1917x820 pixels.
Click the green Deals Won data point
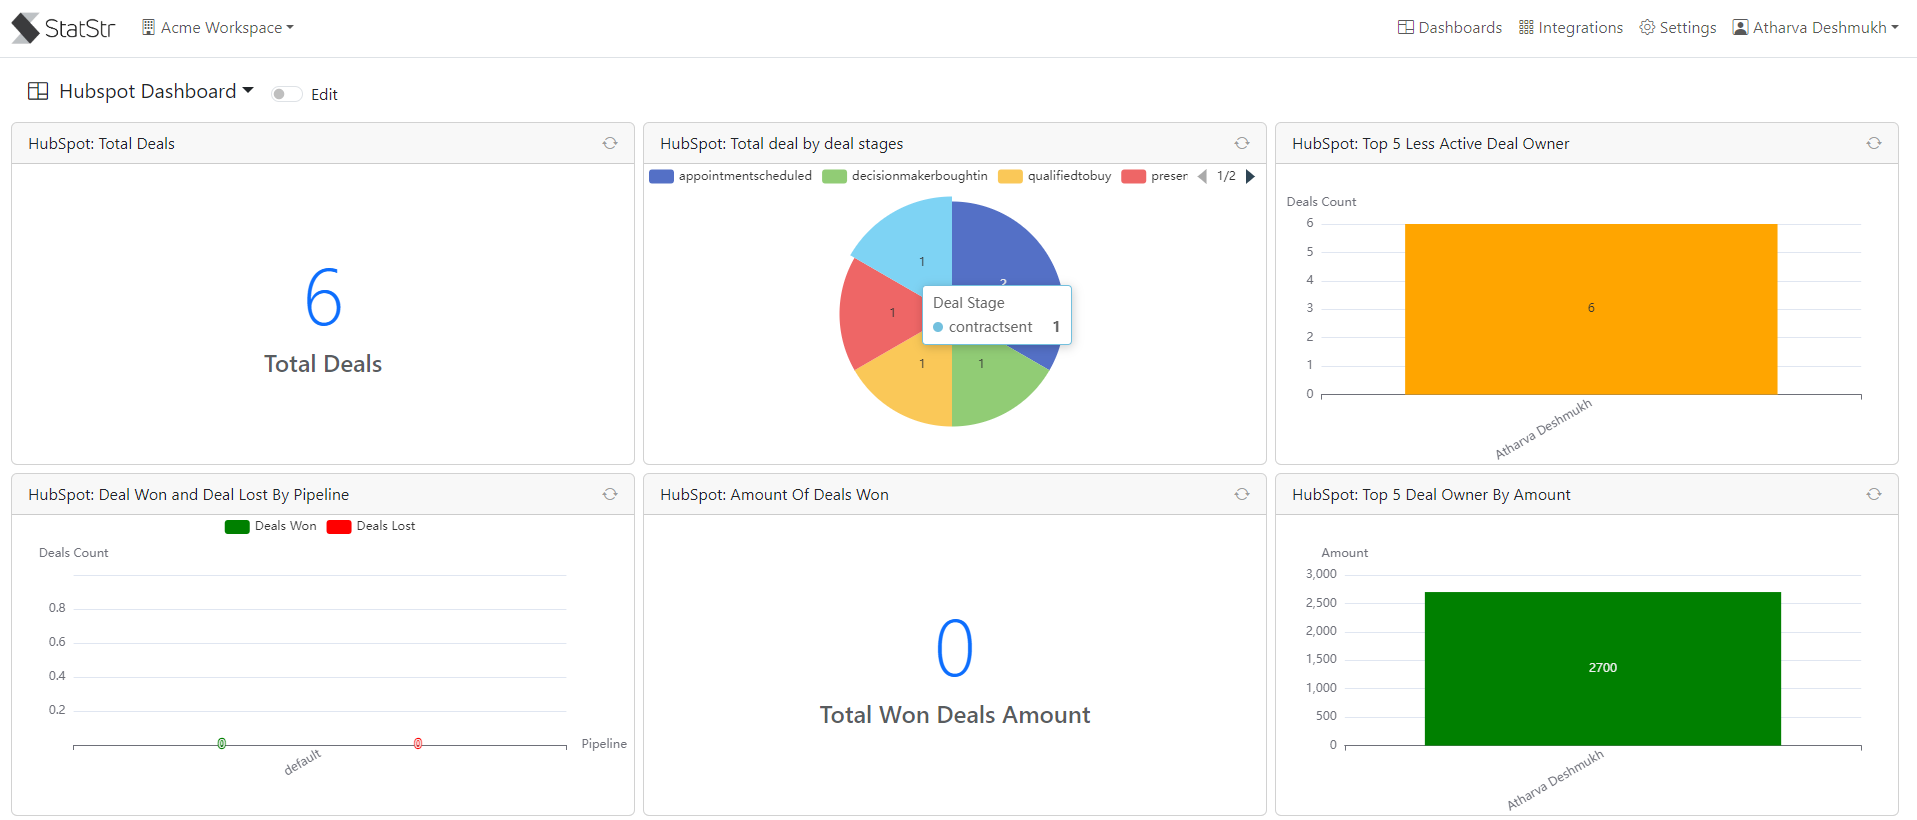[222, 744]
